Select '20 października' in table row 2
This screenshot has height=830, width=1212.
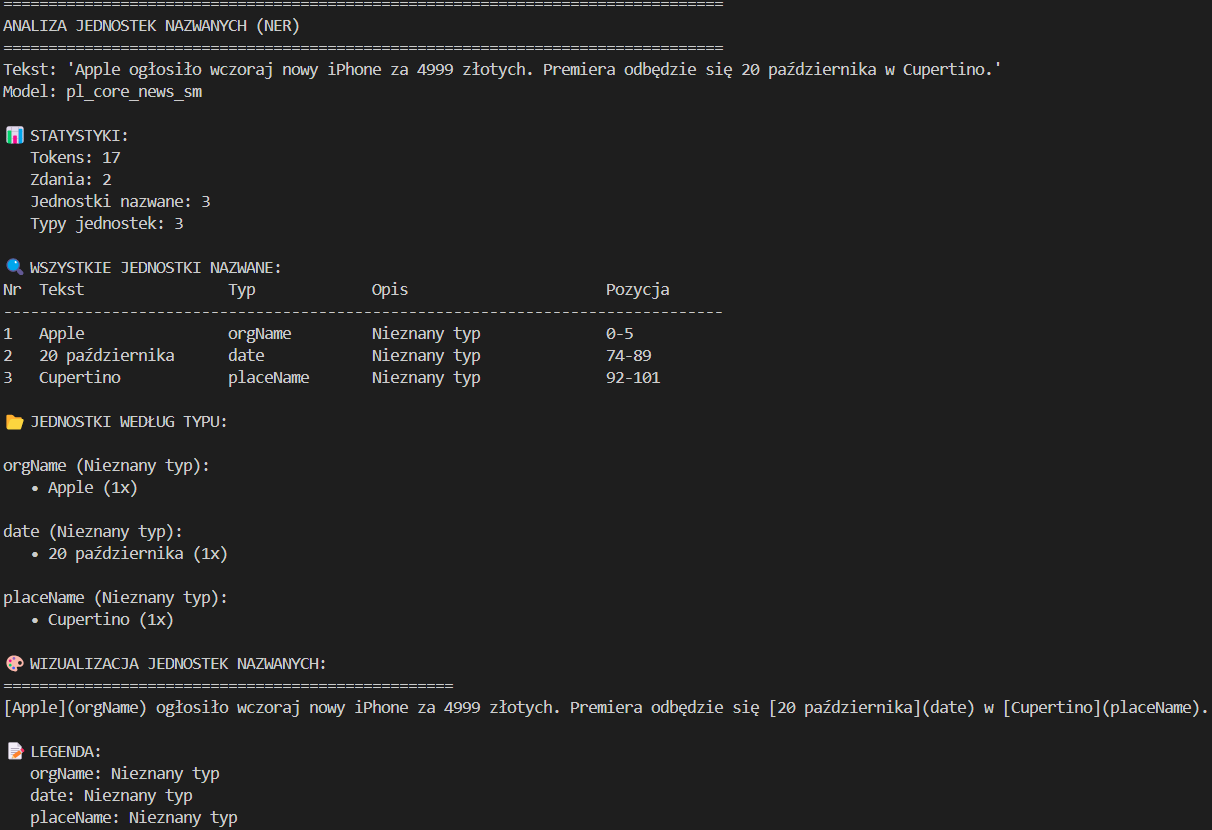pos(107,355)
